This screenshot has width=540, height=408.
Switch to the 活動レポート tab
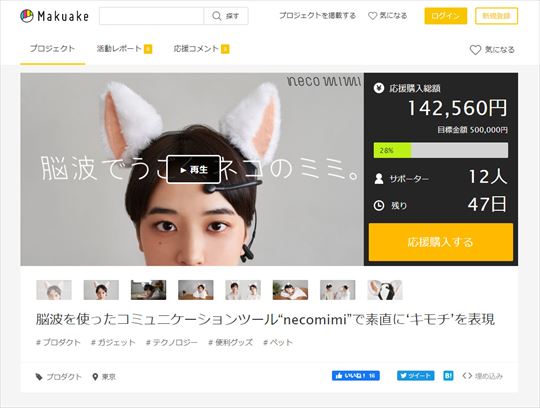(x=124, y=49)
